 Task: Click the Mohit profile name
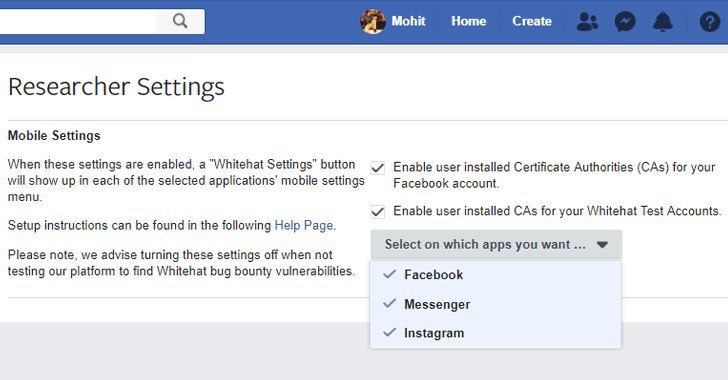point(408,21)
